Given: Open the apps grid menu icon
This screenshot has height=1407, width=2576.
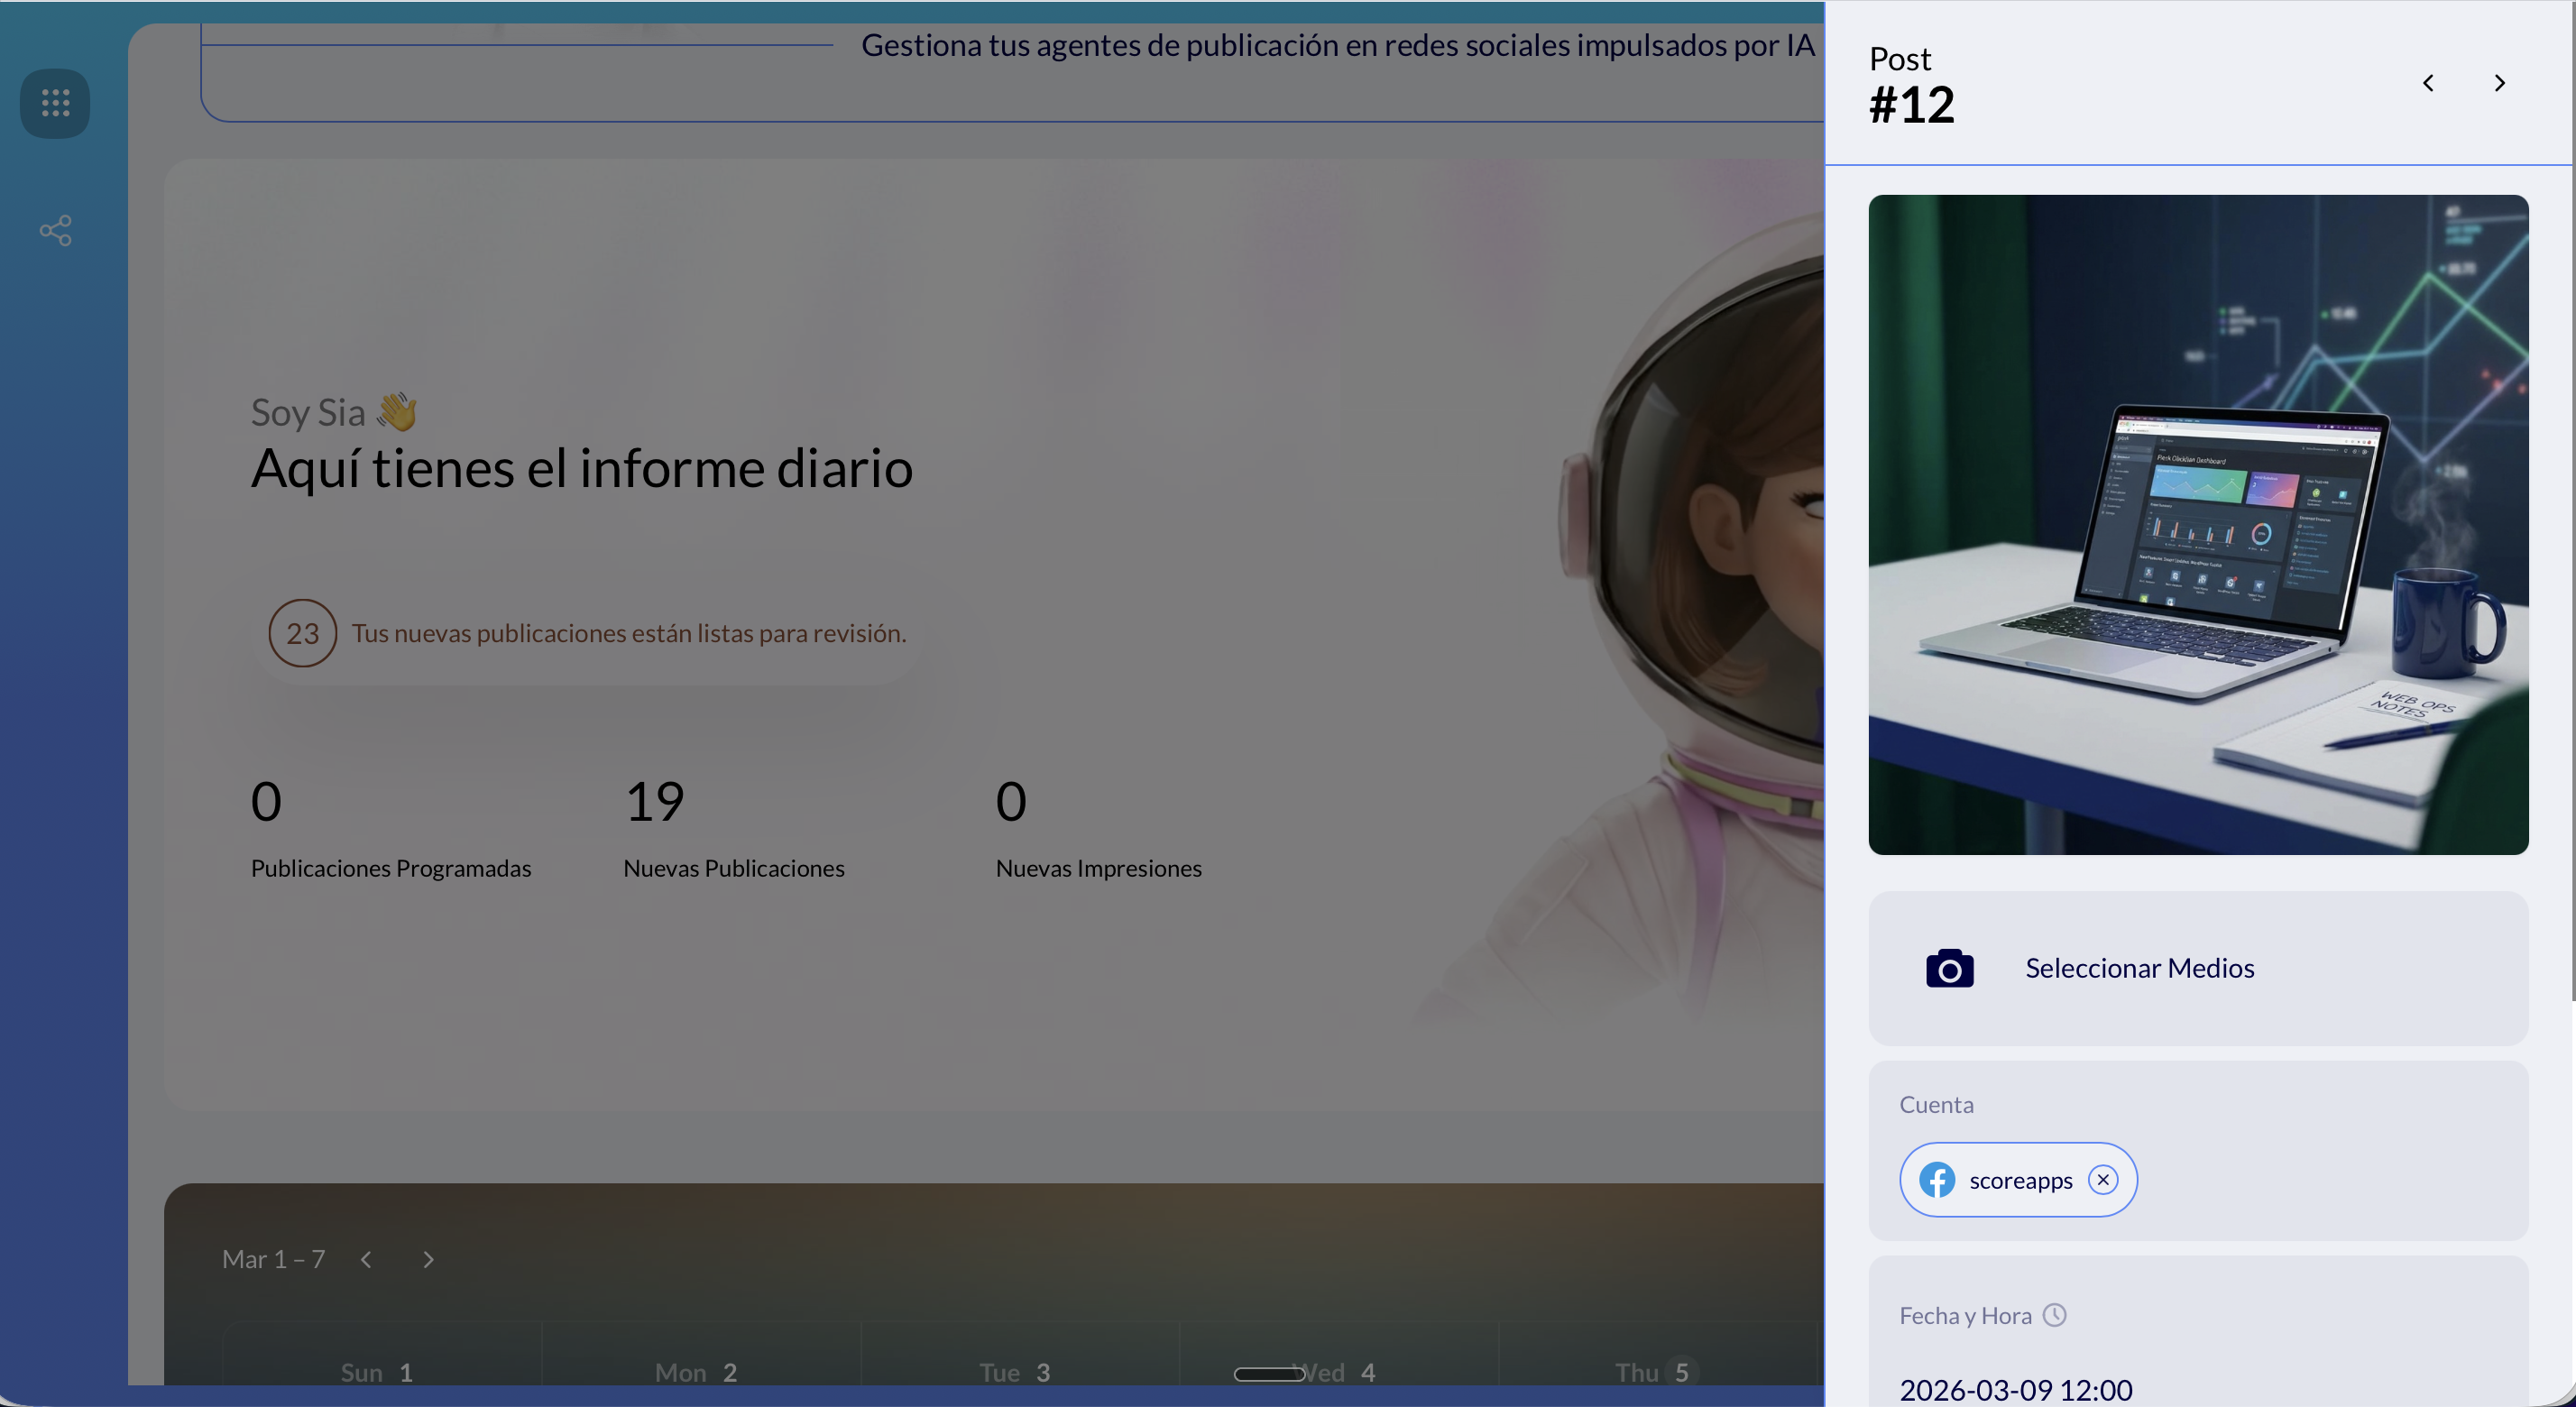Looking at the screenshot, I should [x=55, y=103].
